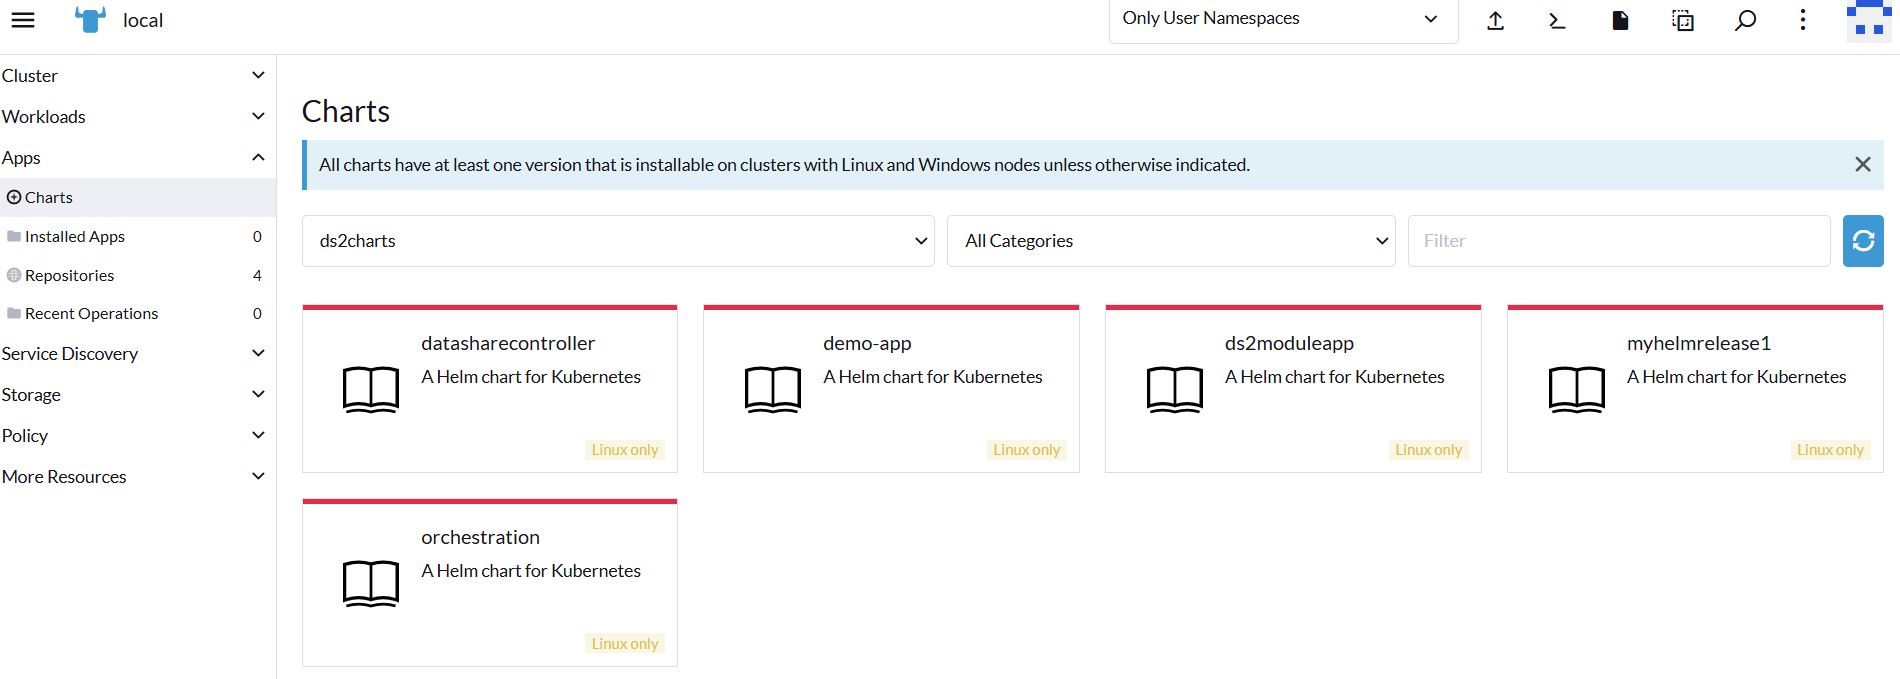The image size is (1900, 679).
Task: Open the resource search magnifier icon
Action: (x=1745, y=21)
